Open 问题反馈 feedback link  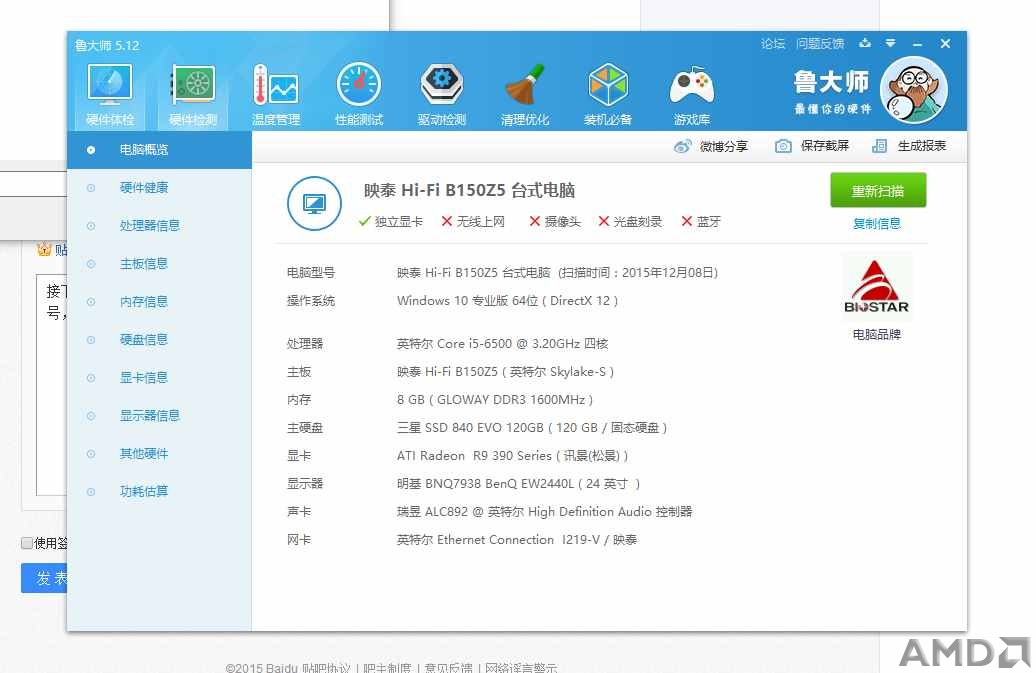pos(820,44)
